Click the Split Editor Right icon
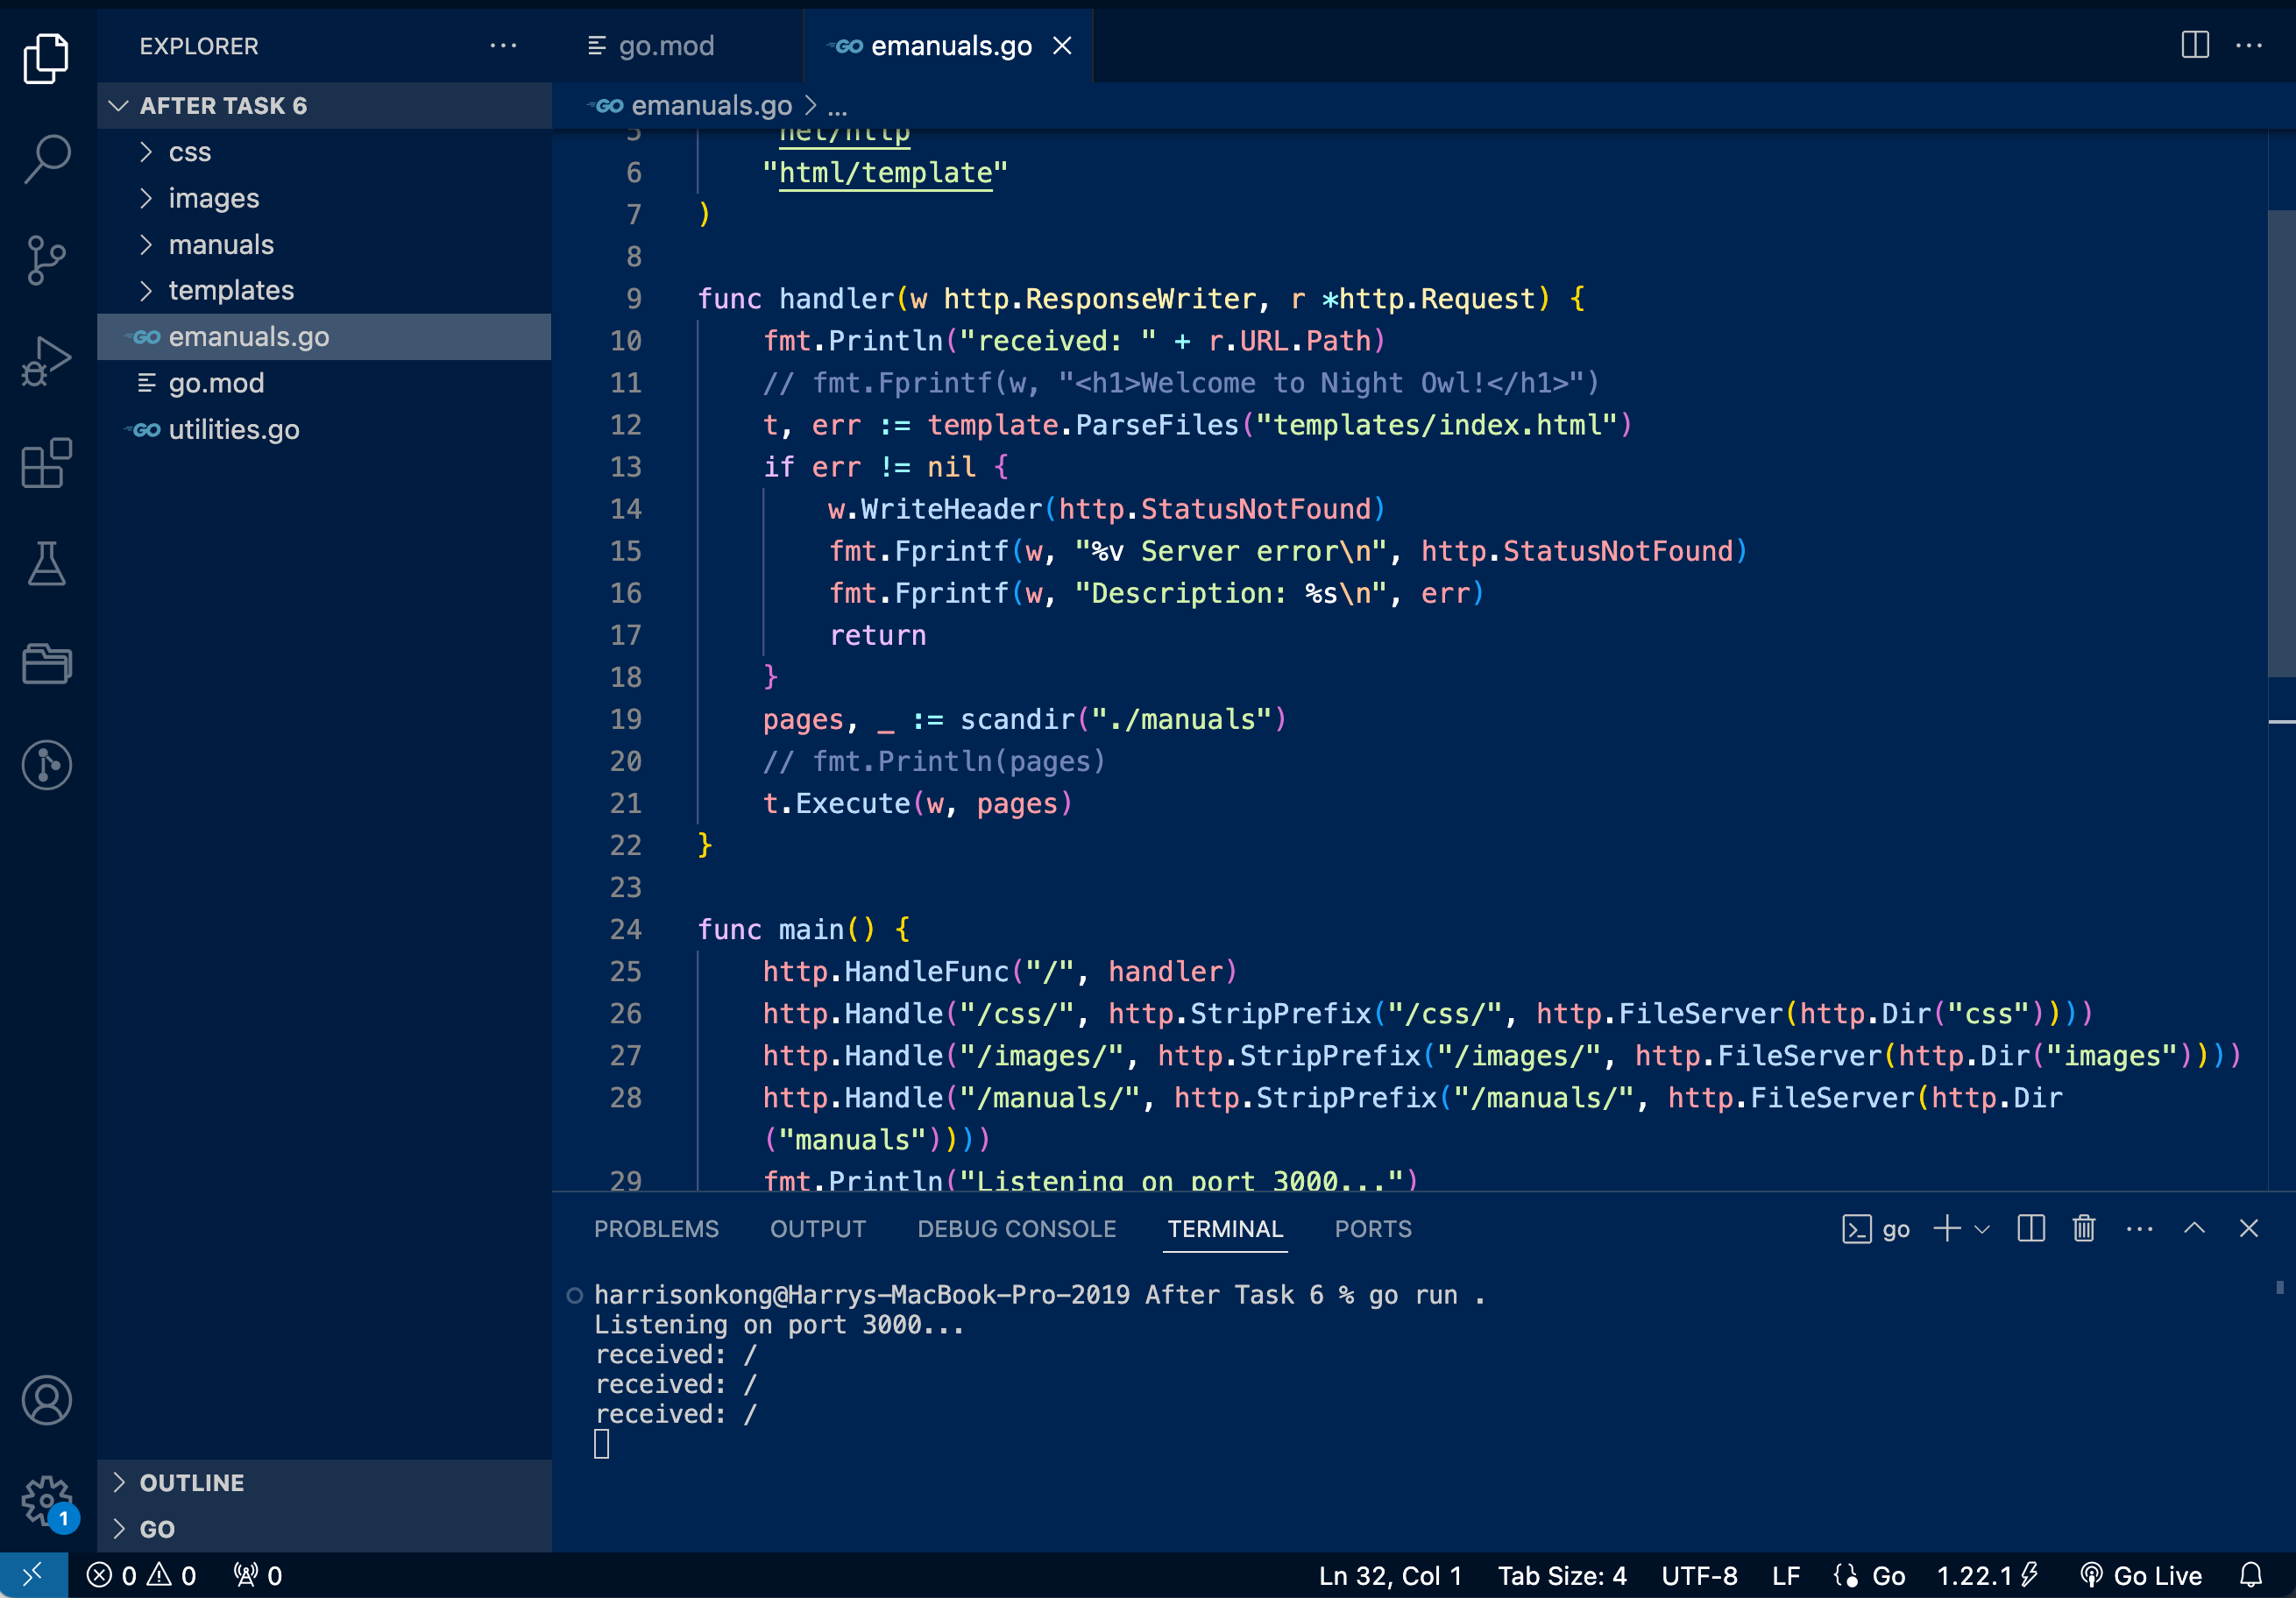 (x=2194, y=45)
